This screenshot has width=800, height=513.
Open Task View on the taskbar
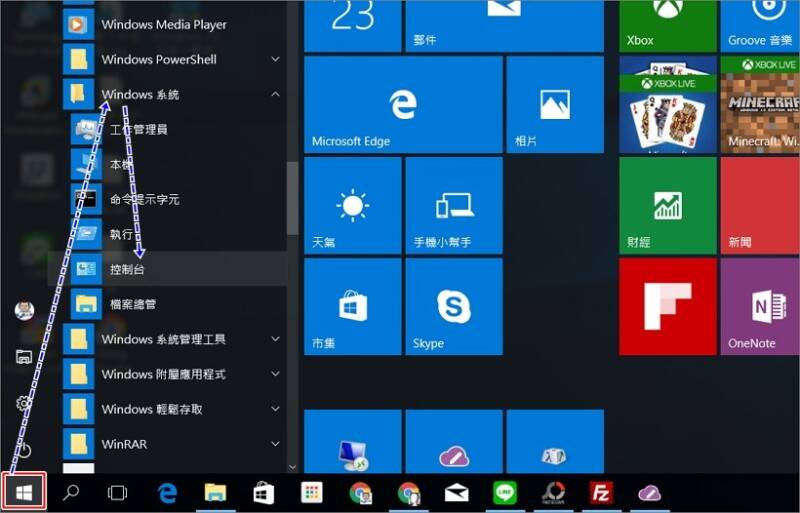[x=117, y=493]
